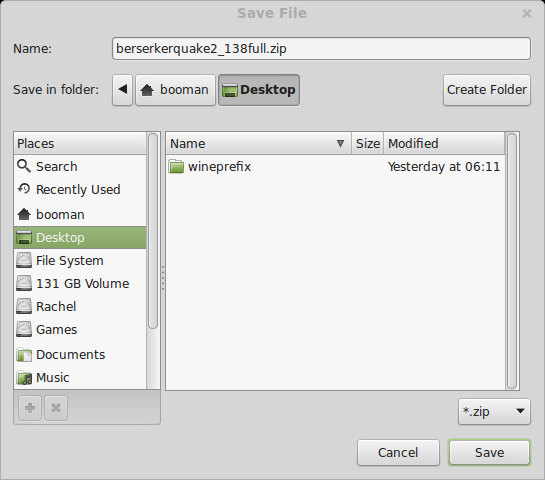The height and width of the screenshot is (480, 545).
Task: Click the Create Folder button
Action: click(487, 90)
